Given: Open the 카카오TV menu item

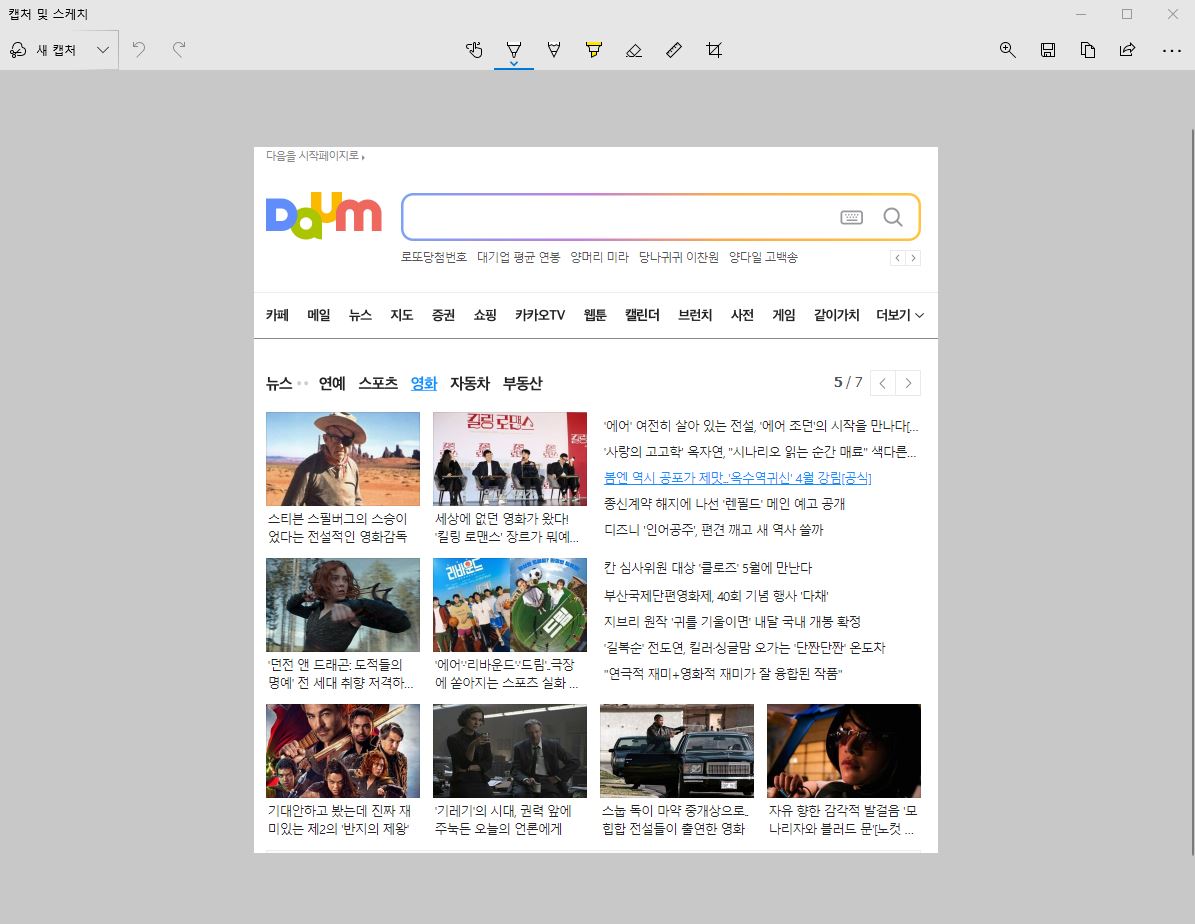Looking at the screenshot, I should pyautogui.click(x=540, y=315).
